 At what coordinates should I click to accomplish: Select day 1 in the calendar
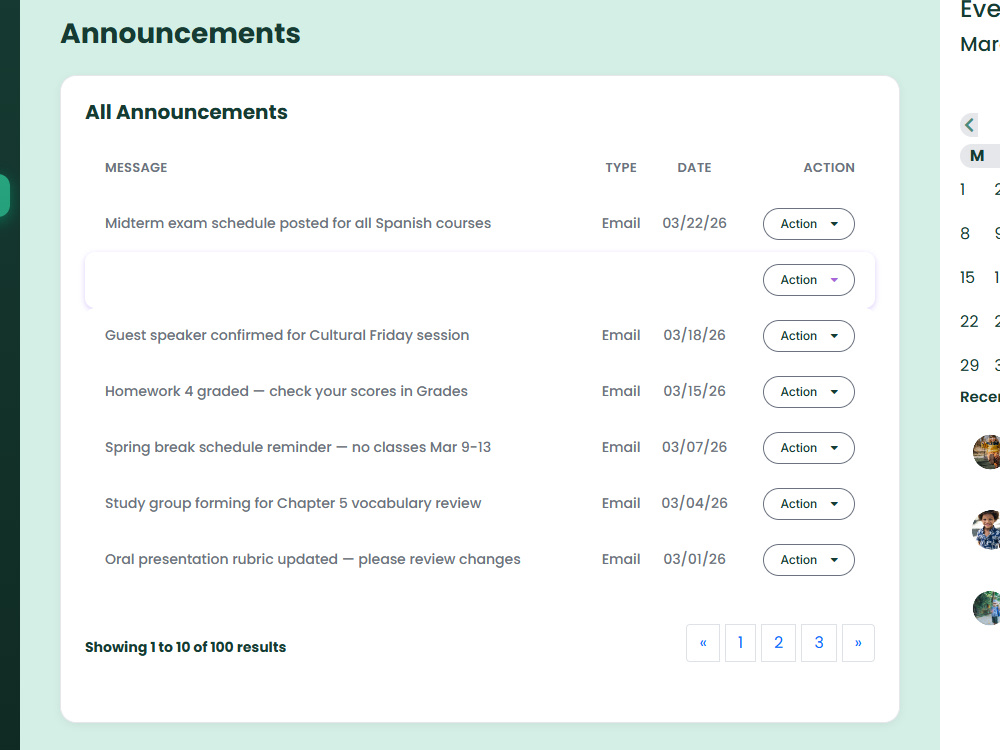[962, 189]
